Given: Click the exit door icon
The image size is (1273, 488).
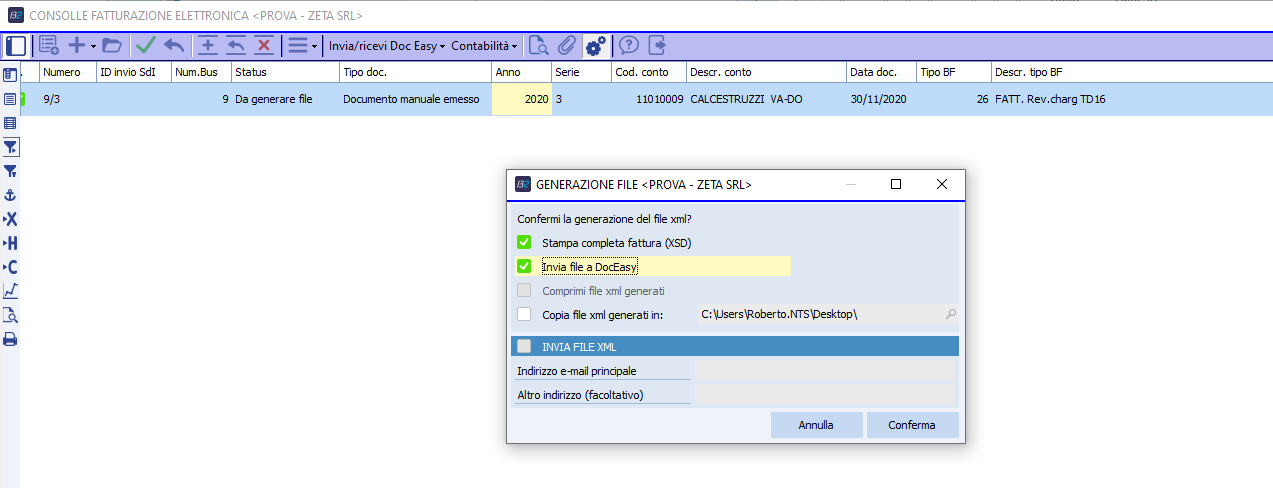Looking at the screenshot, I should (657, 46).
